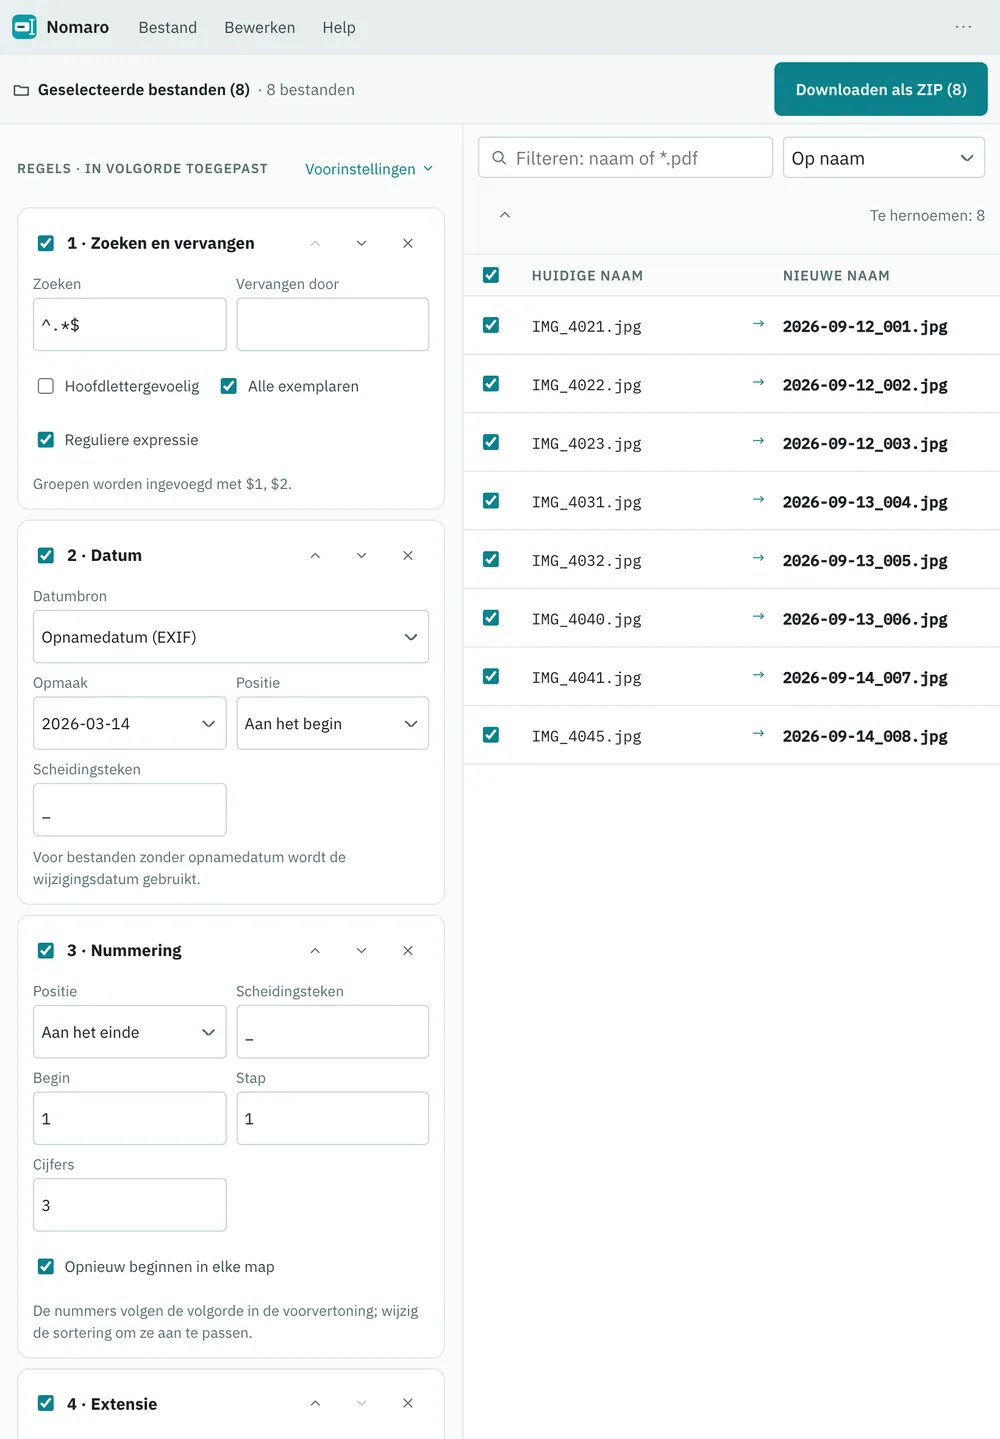Viewport: 1000px width, 1439px height.
Task: Uncheck Alle exemplaren
Action: point(229,386)
